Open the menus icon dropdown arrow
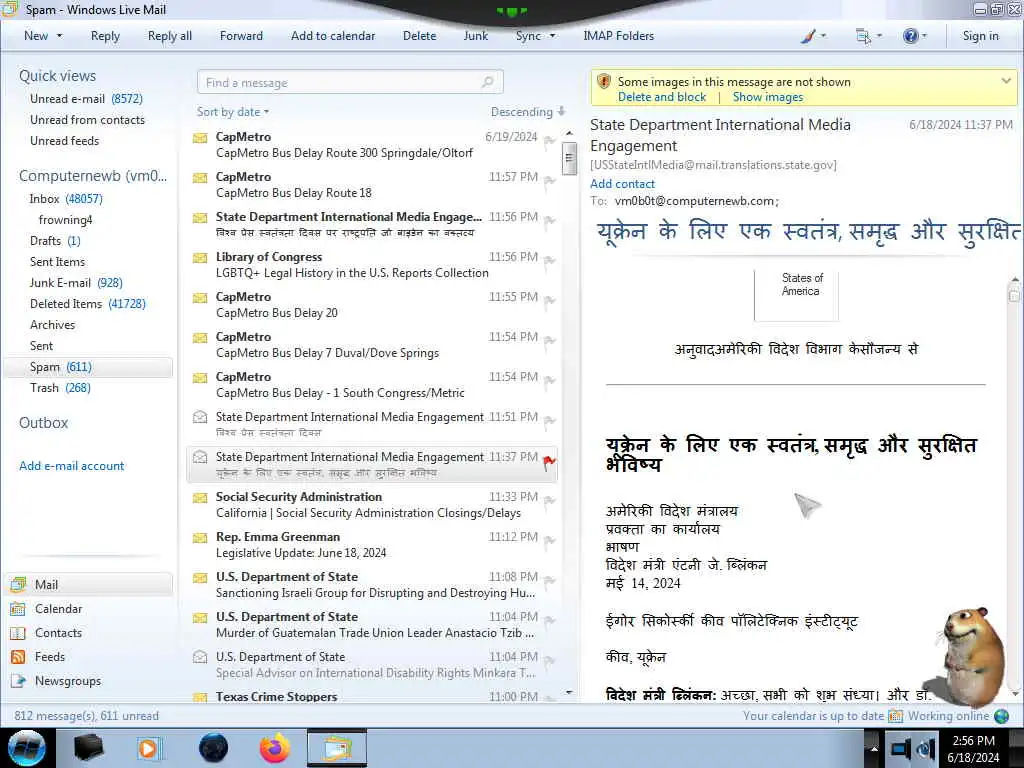This screenshot has width=1024, height=768. [x=879, y=37]
